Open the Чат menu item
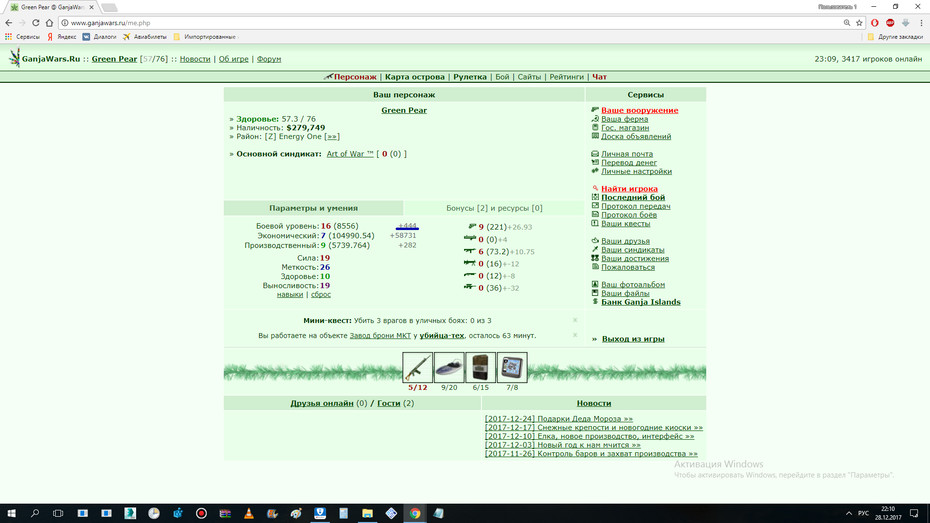Viewport: 930px width, 523px height. (x=600, y=76)
